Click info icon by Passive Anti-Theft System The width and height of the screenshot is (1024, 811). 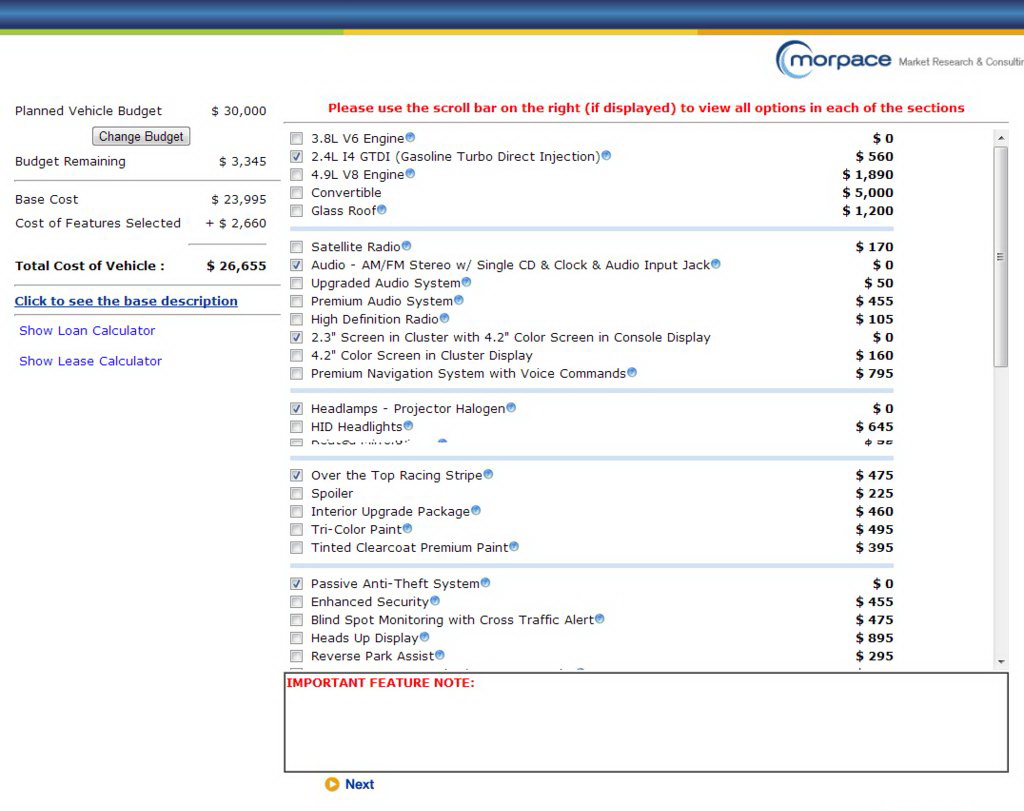click(x=485, y=582)
